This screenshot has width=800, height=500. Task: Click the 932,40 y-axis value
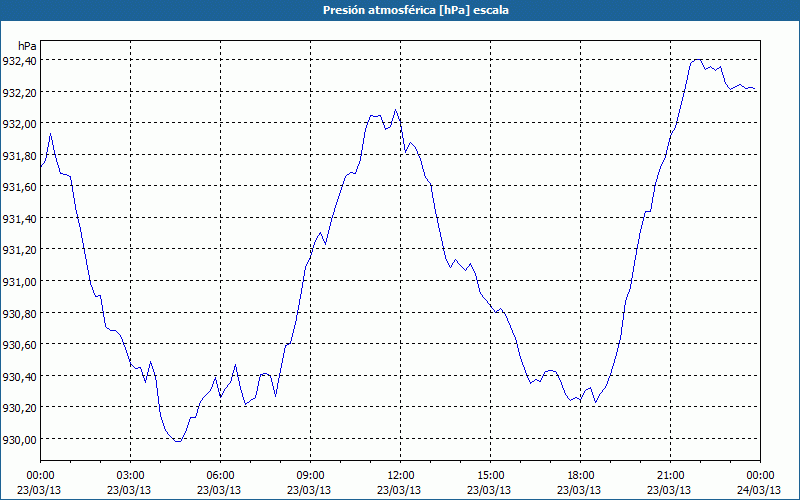(x=19, y=61)
